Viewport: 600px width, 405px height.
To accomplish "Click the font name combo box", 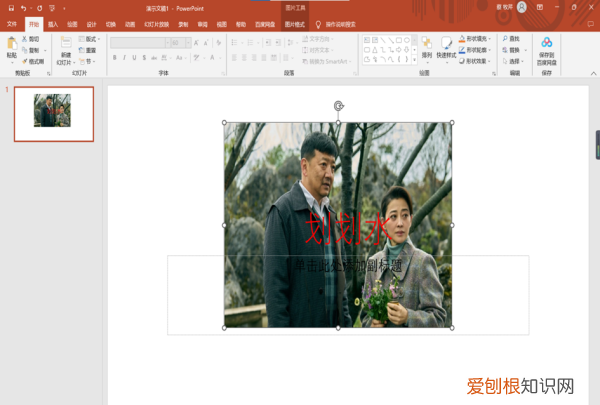I will point(138,42).
